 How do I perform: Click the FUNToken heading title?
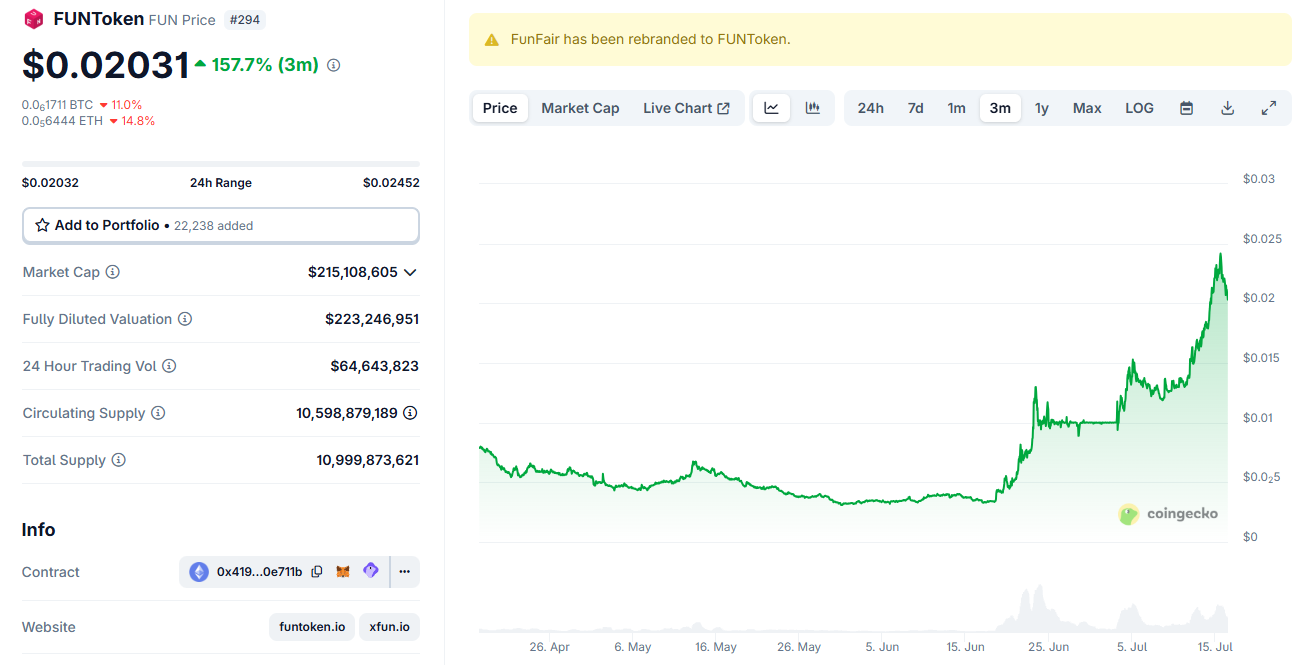click(98, 19)
